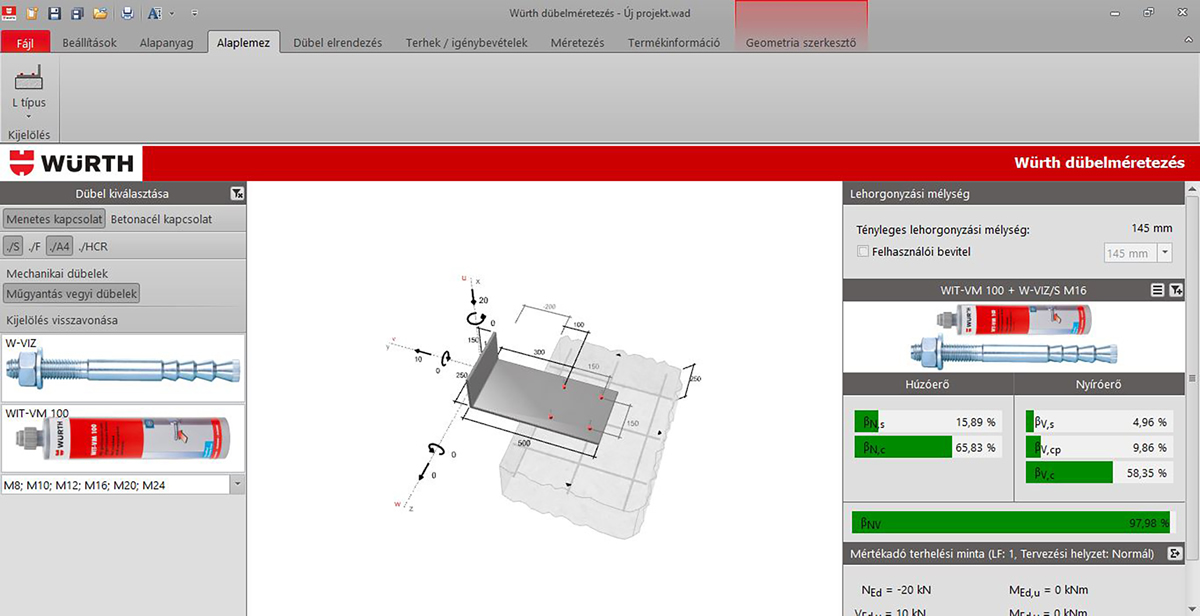This screenshot has width=1200, height=616.
Task: Select the WIT-VM 100 cartridge thumbnail
Action: [123, 439]
